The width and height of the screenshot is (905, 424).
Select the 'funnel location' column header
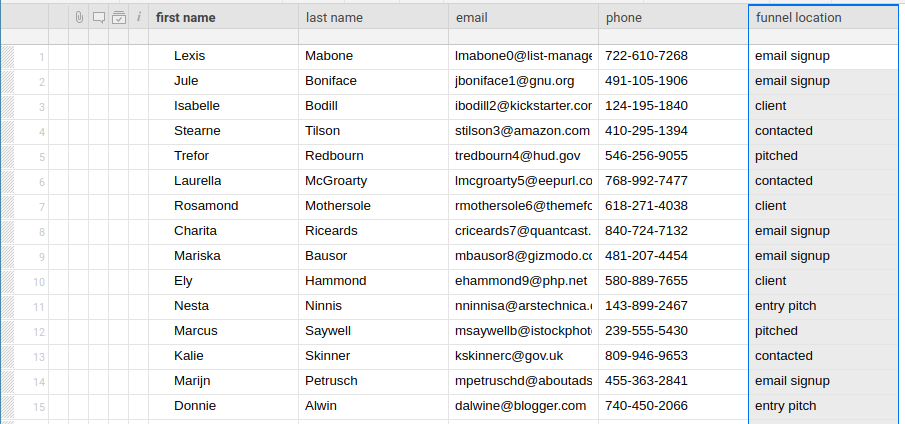point(822,17)
